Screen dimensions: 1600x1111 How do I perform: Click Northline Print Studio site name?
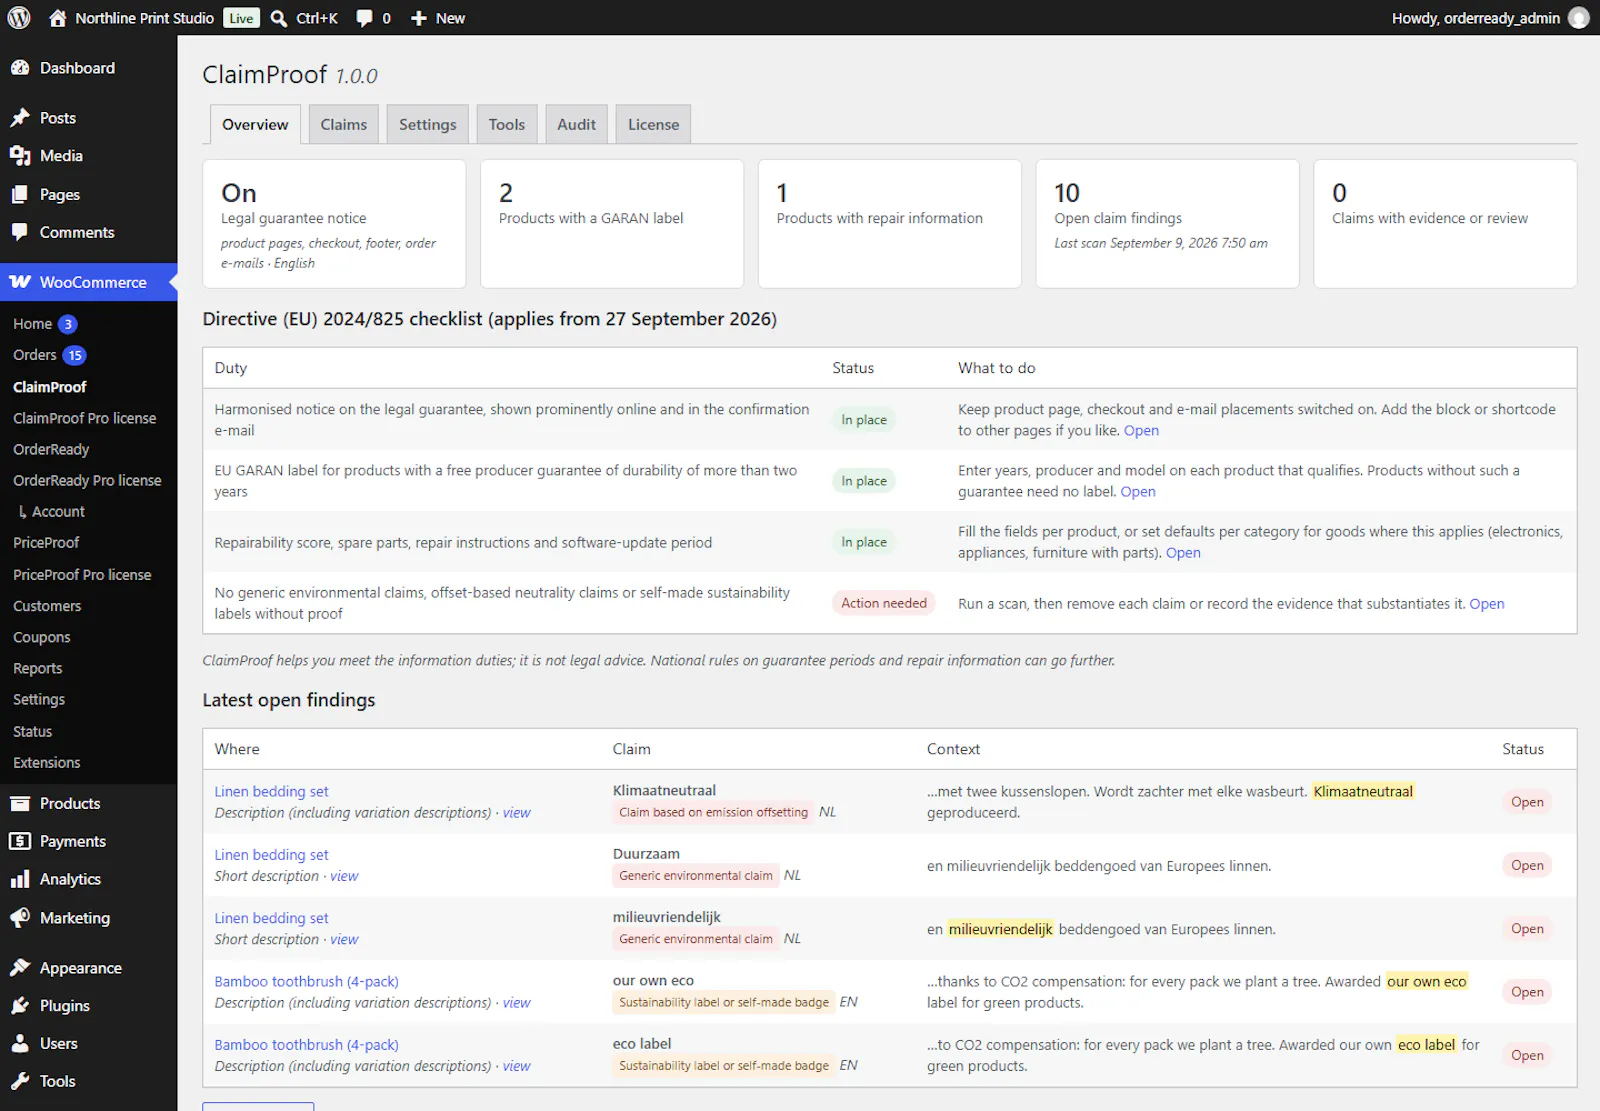pyautogui.click(x=144, y=18)
